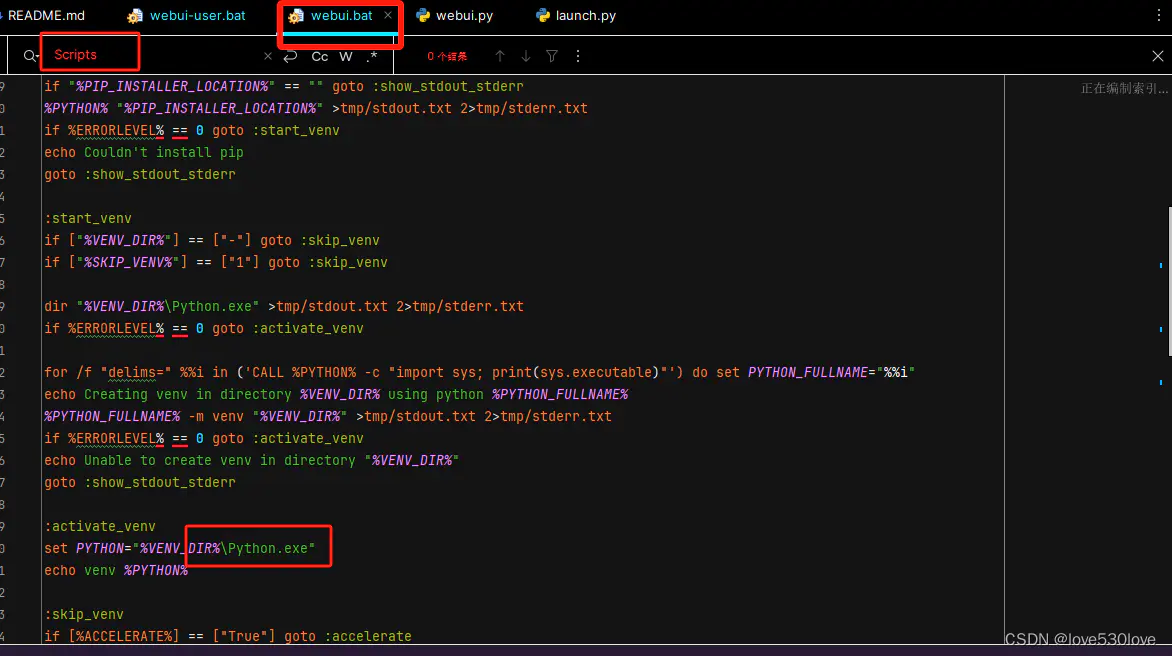The width and height of the screenshot is (1172, 656).
Task: Open the search history magnifier dropdown
Action: click(x=29, y=56)
